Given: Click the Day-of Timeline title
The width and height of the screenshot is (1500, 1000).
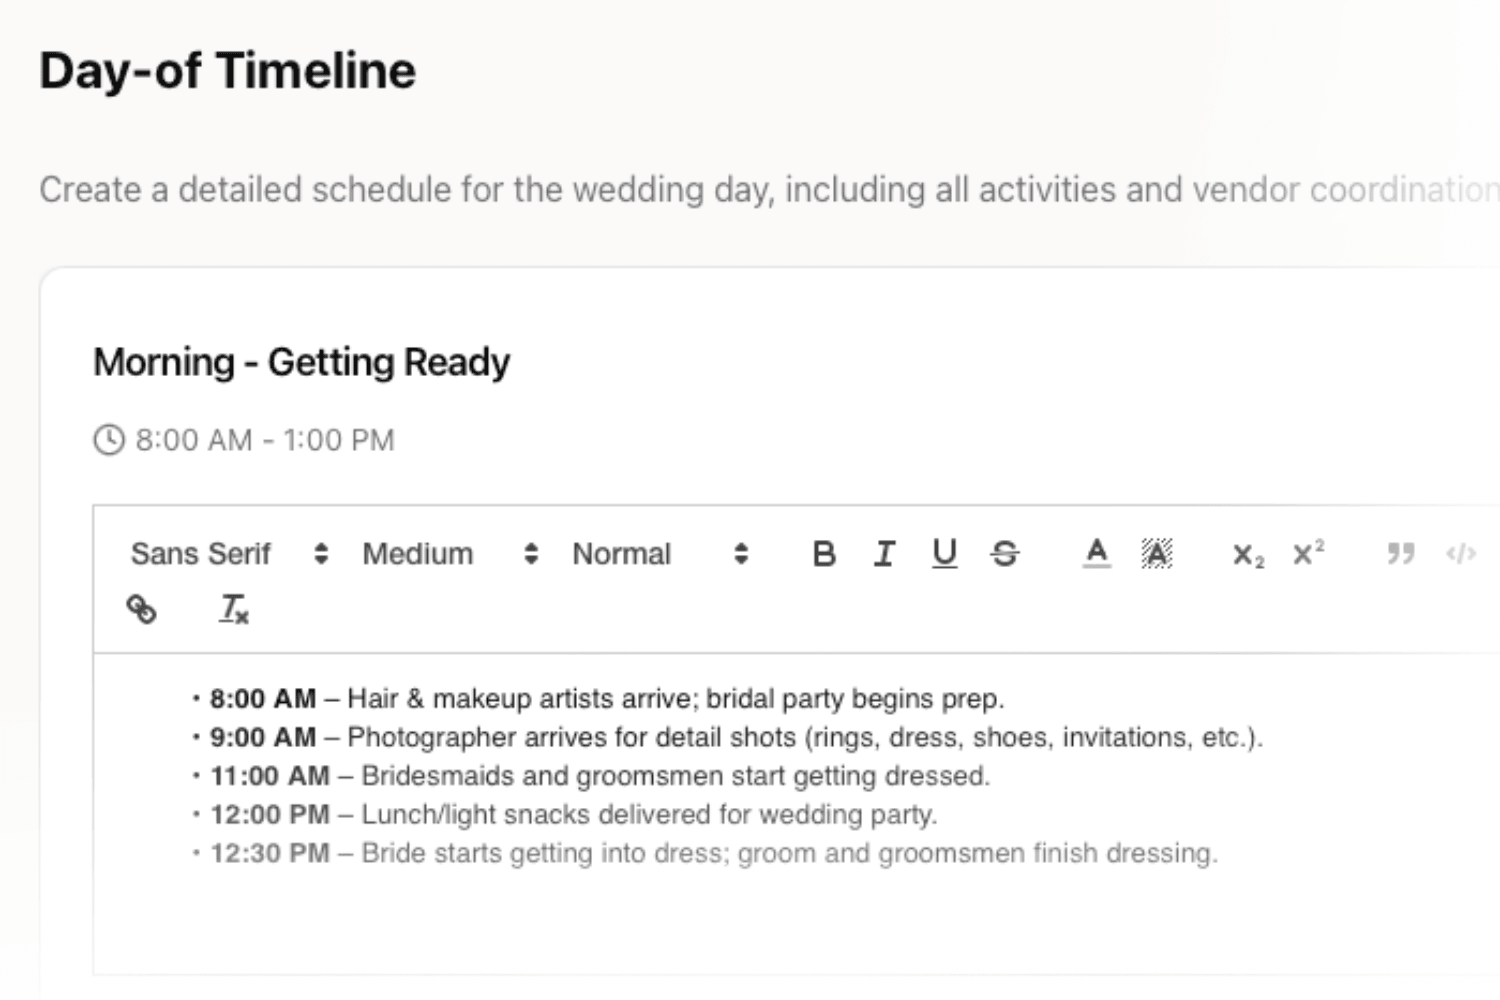Looking at the screenshot, I should coord(227,71).
